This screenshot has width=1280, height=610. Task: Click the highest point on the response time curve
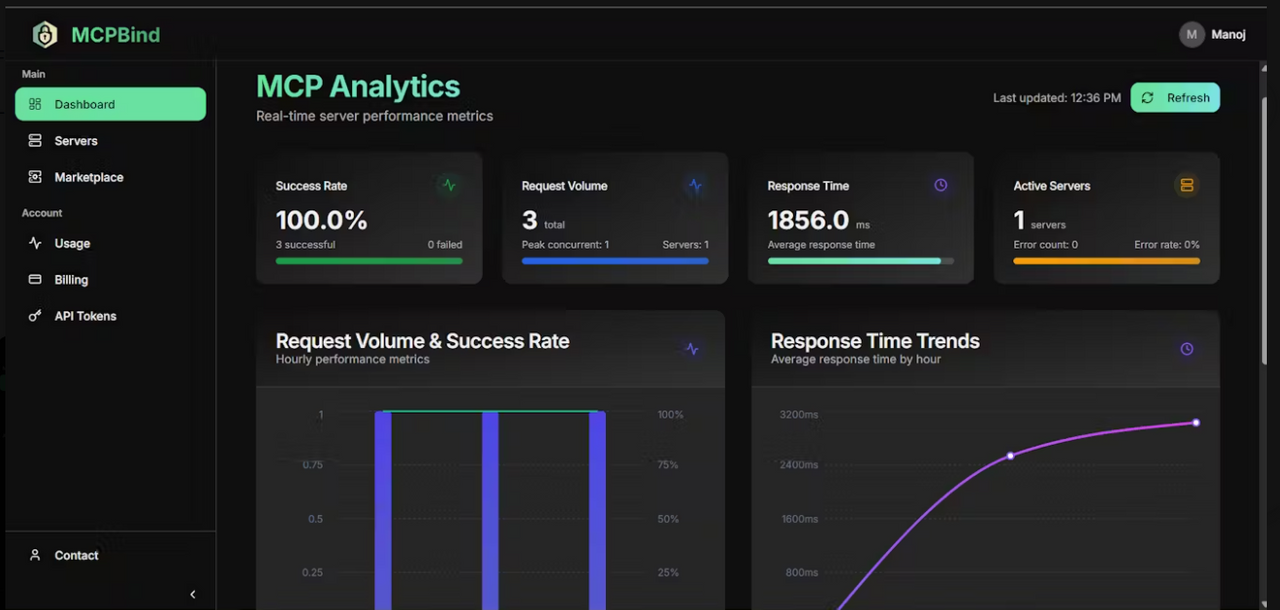(x=1196, y=423)
